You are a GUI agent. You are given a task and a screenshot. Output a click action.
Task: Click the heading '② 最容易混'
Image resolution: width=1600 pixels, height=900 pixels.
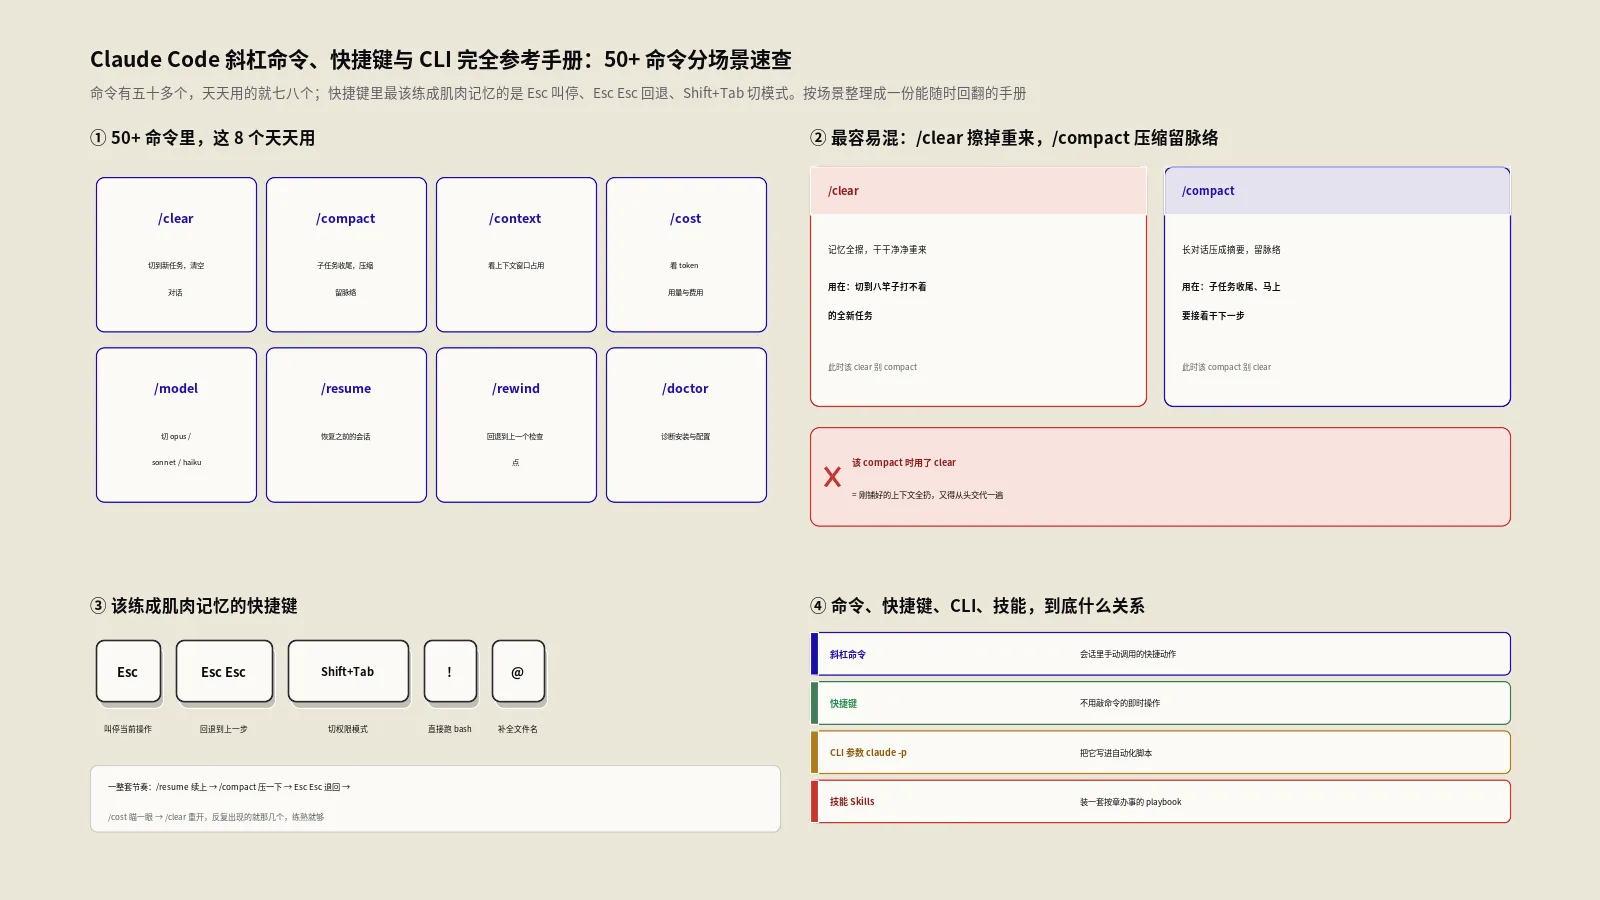point(853,138)
